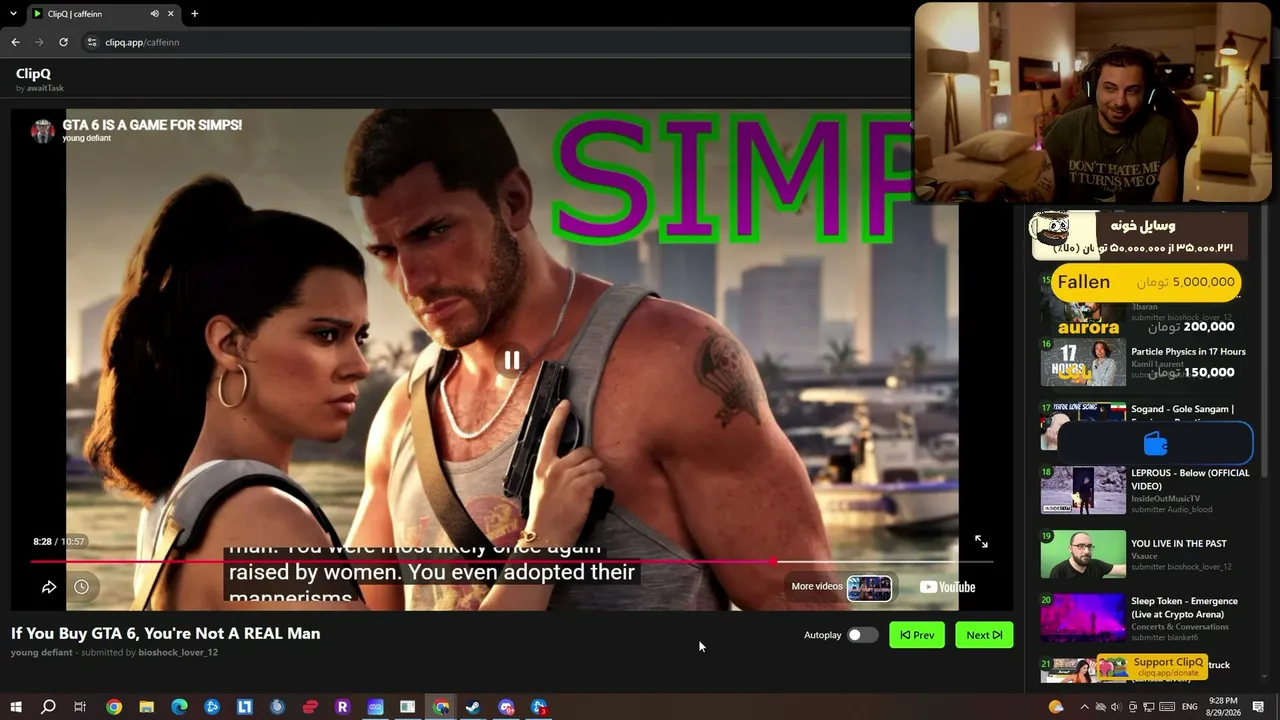Click the site info icon in the address bar
Image resolution: width=1280 pixels, height=720 pixels.
pos(91,42)
